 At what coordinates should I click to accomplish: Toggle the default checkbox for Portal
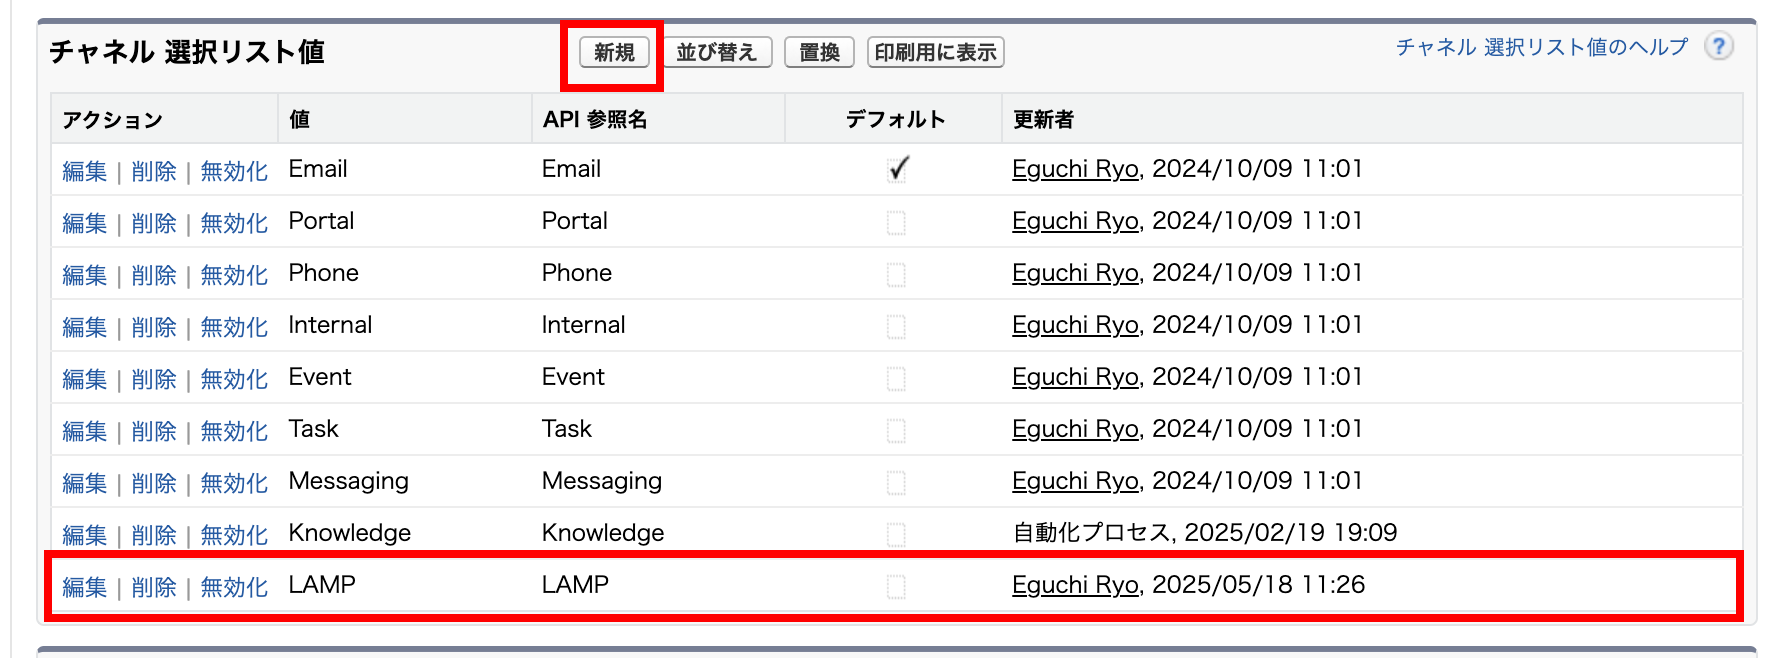point(896,222)
